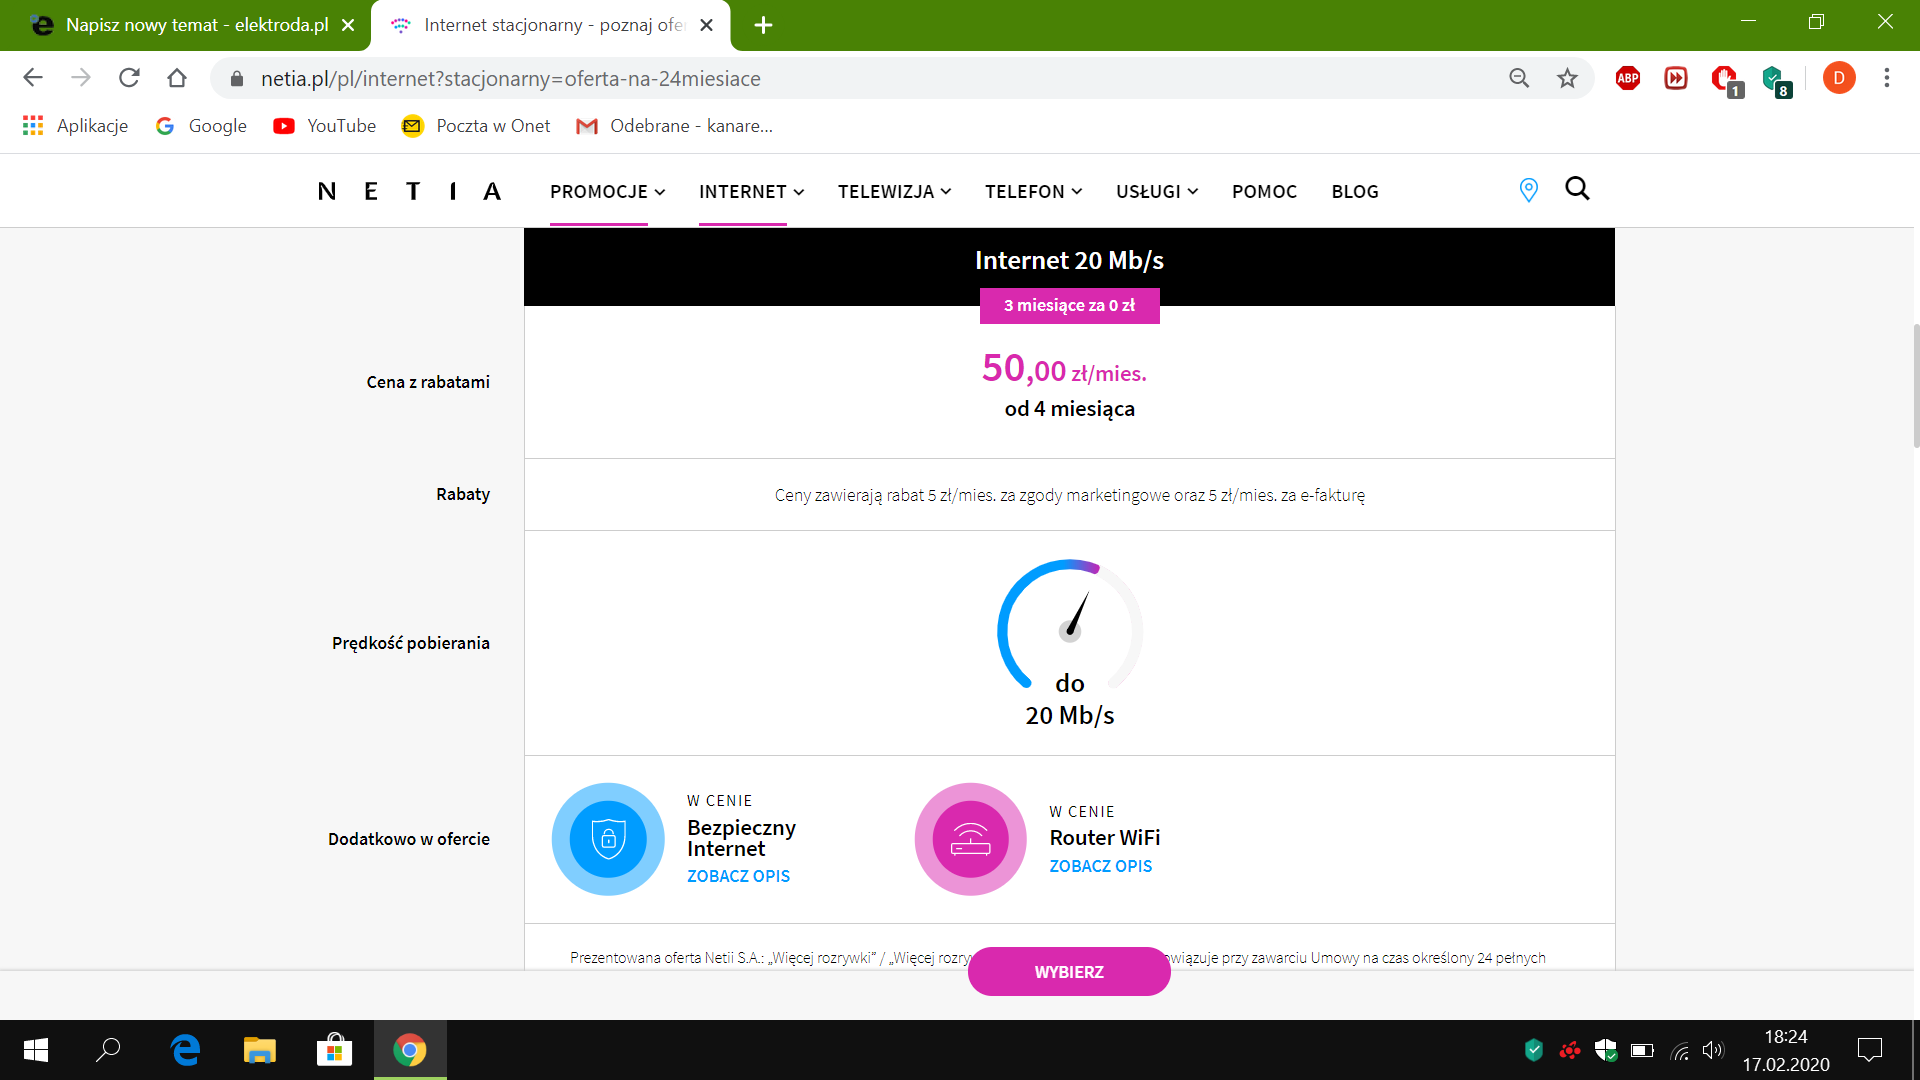Open the BLOG page
Screen dimensions: 1920x1080
click(x=1355, y=191)
